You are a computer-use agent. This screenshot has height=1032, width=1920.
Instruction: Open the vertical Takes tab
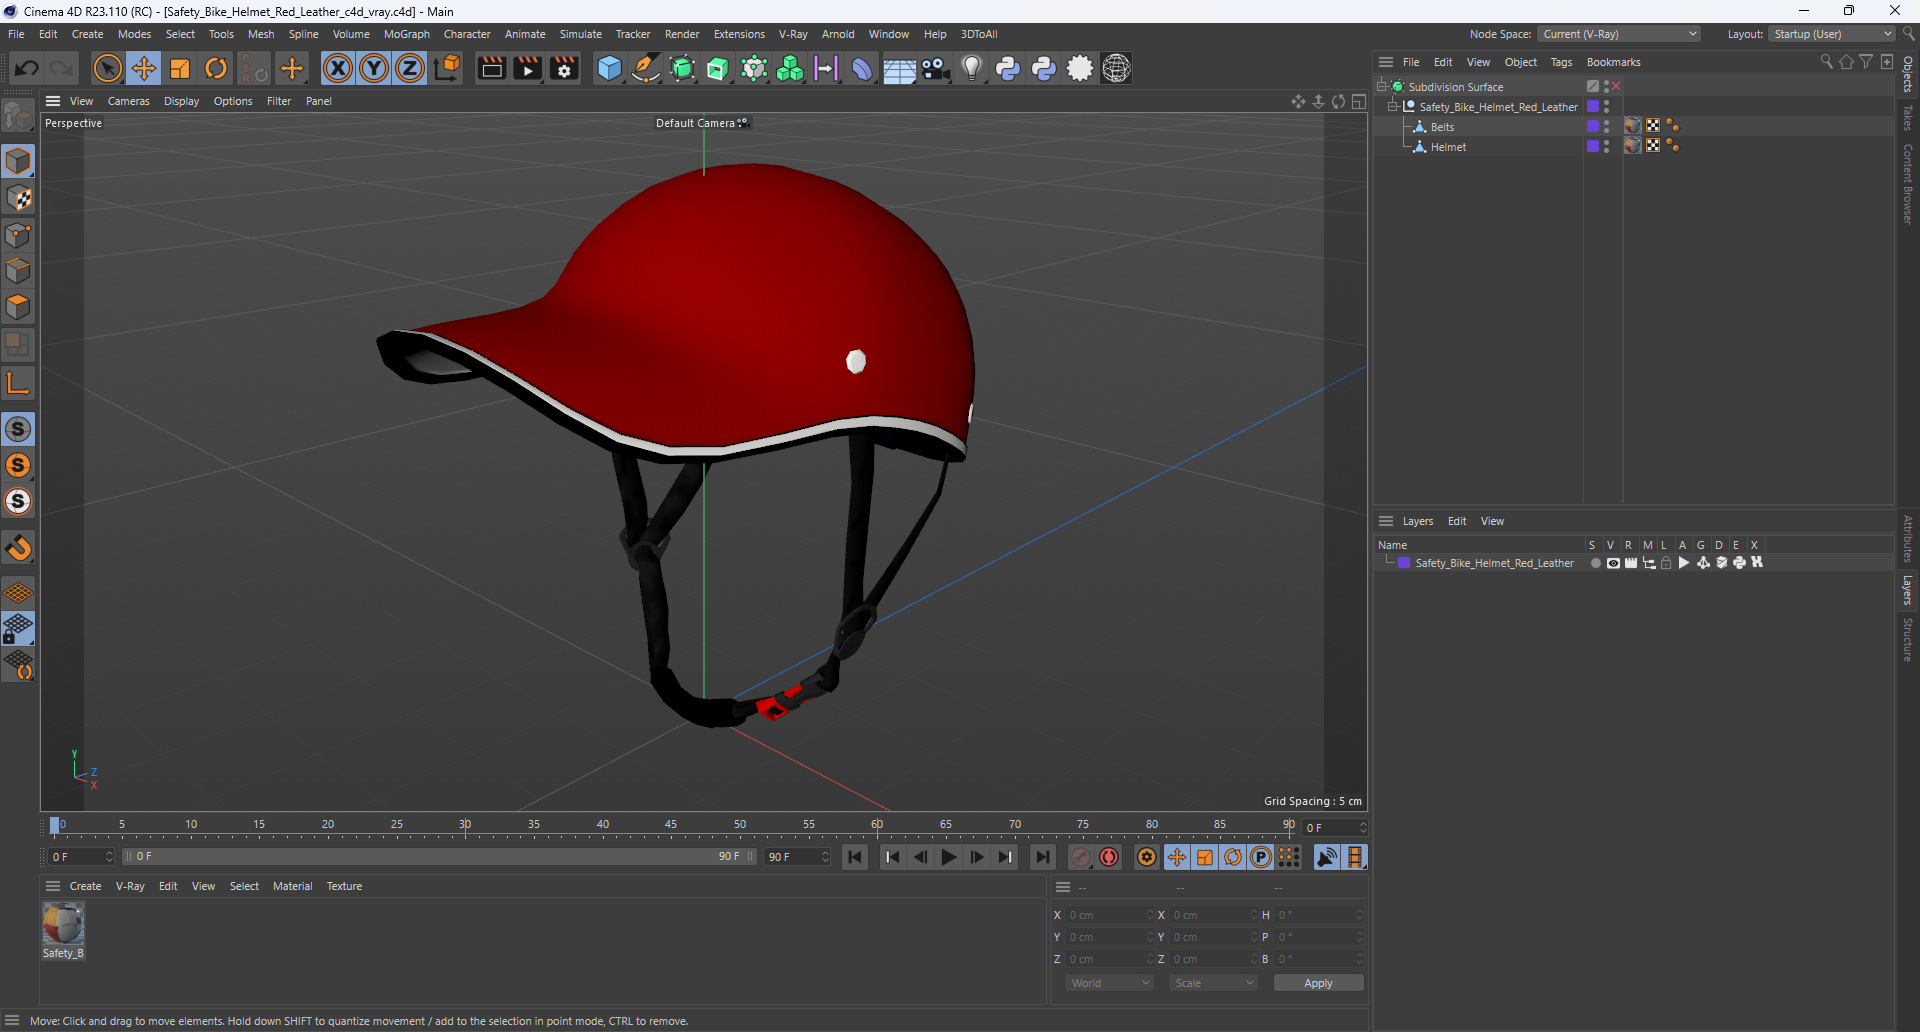point(1908,118)
